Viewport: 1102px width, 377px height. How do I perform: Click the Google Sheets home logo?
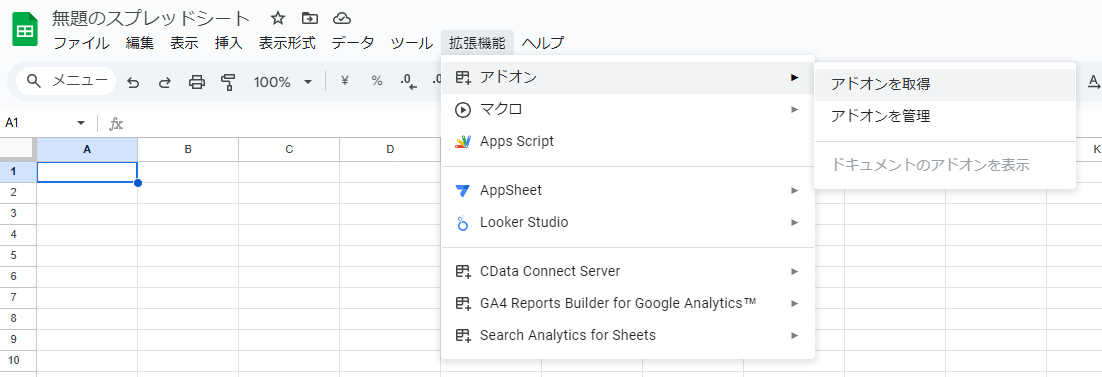tap(25, 30)
